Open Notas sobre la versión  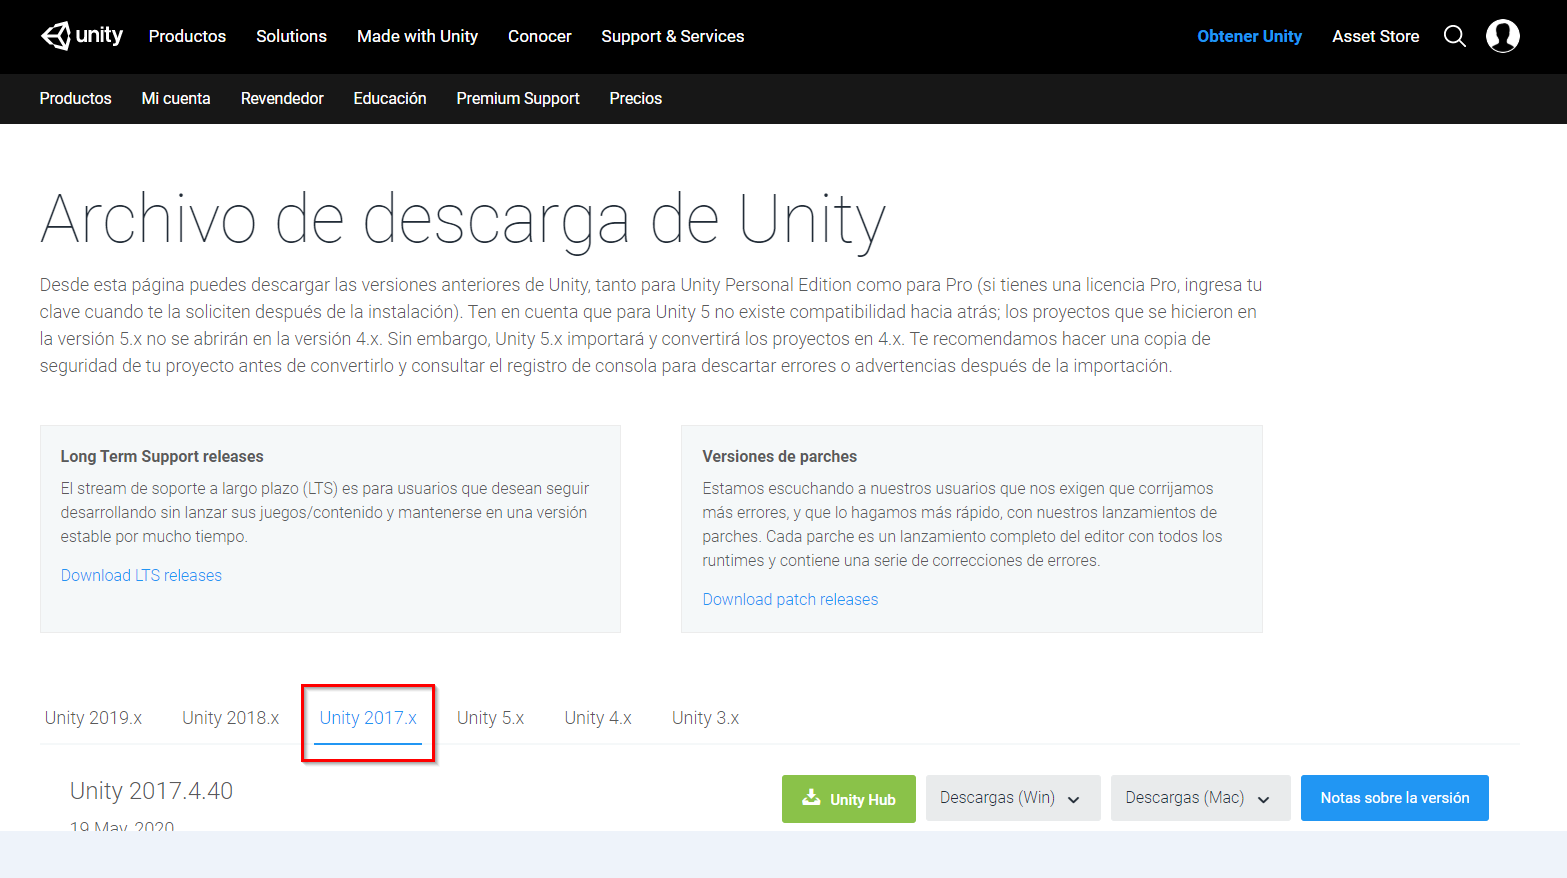(1394, 798)
